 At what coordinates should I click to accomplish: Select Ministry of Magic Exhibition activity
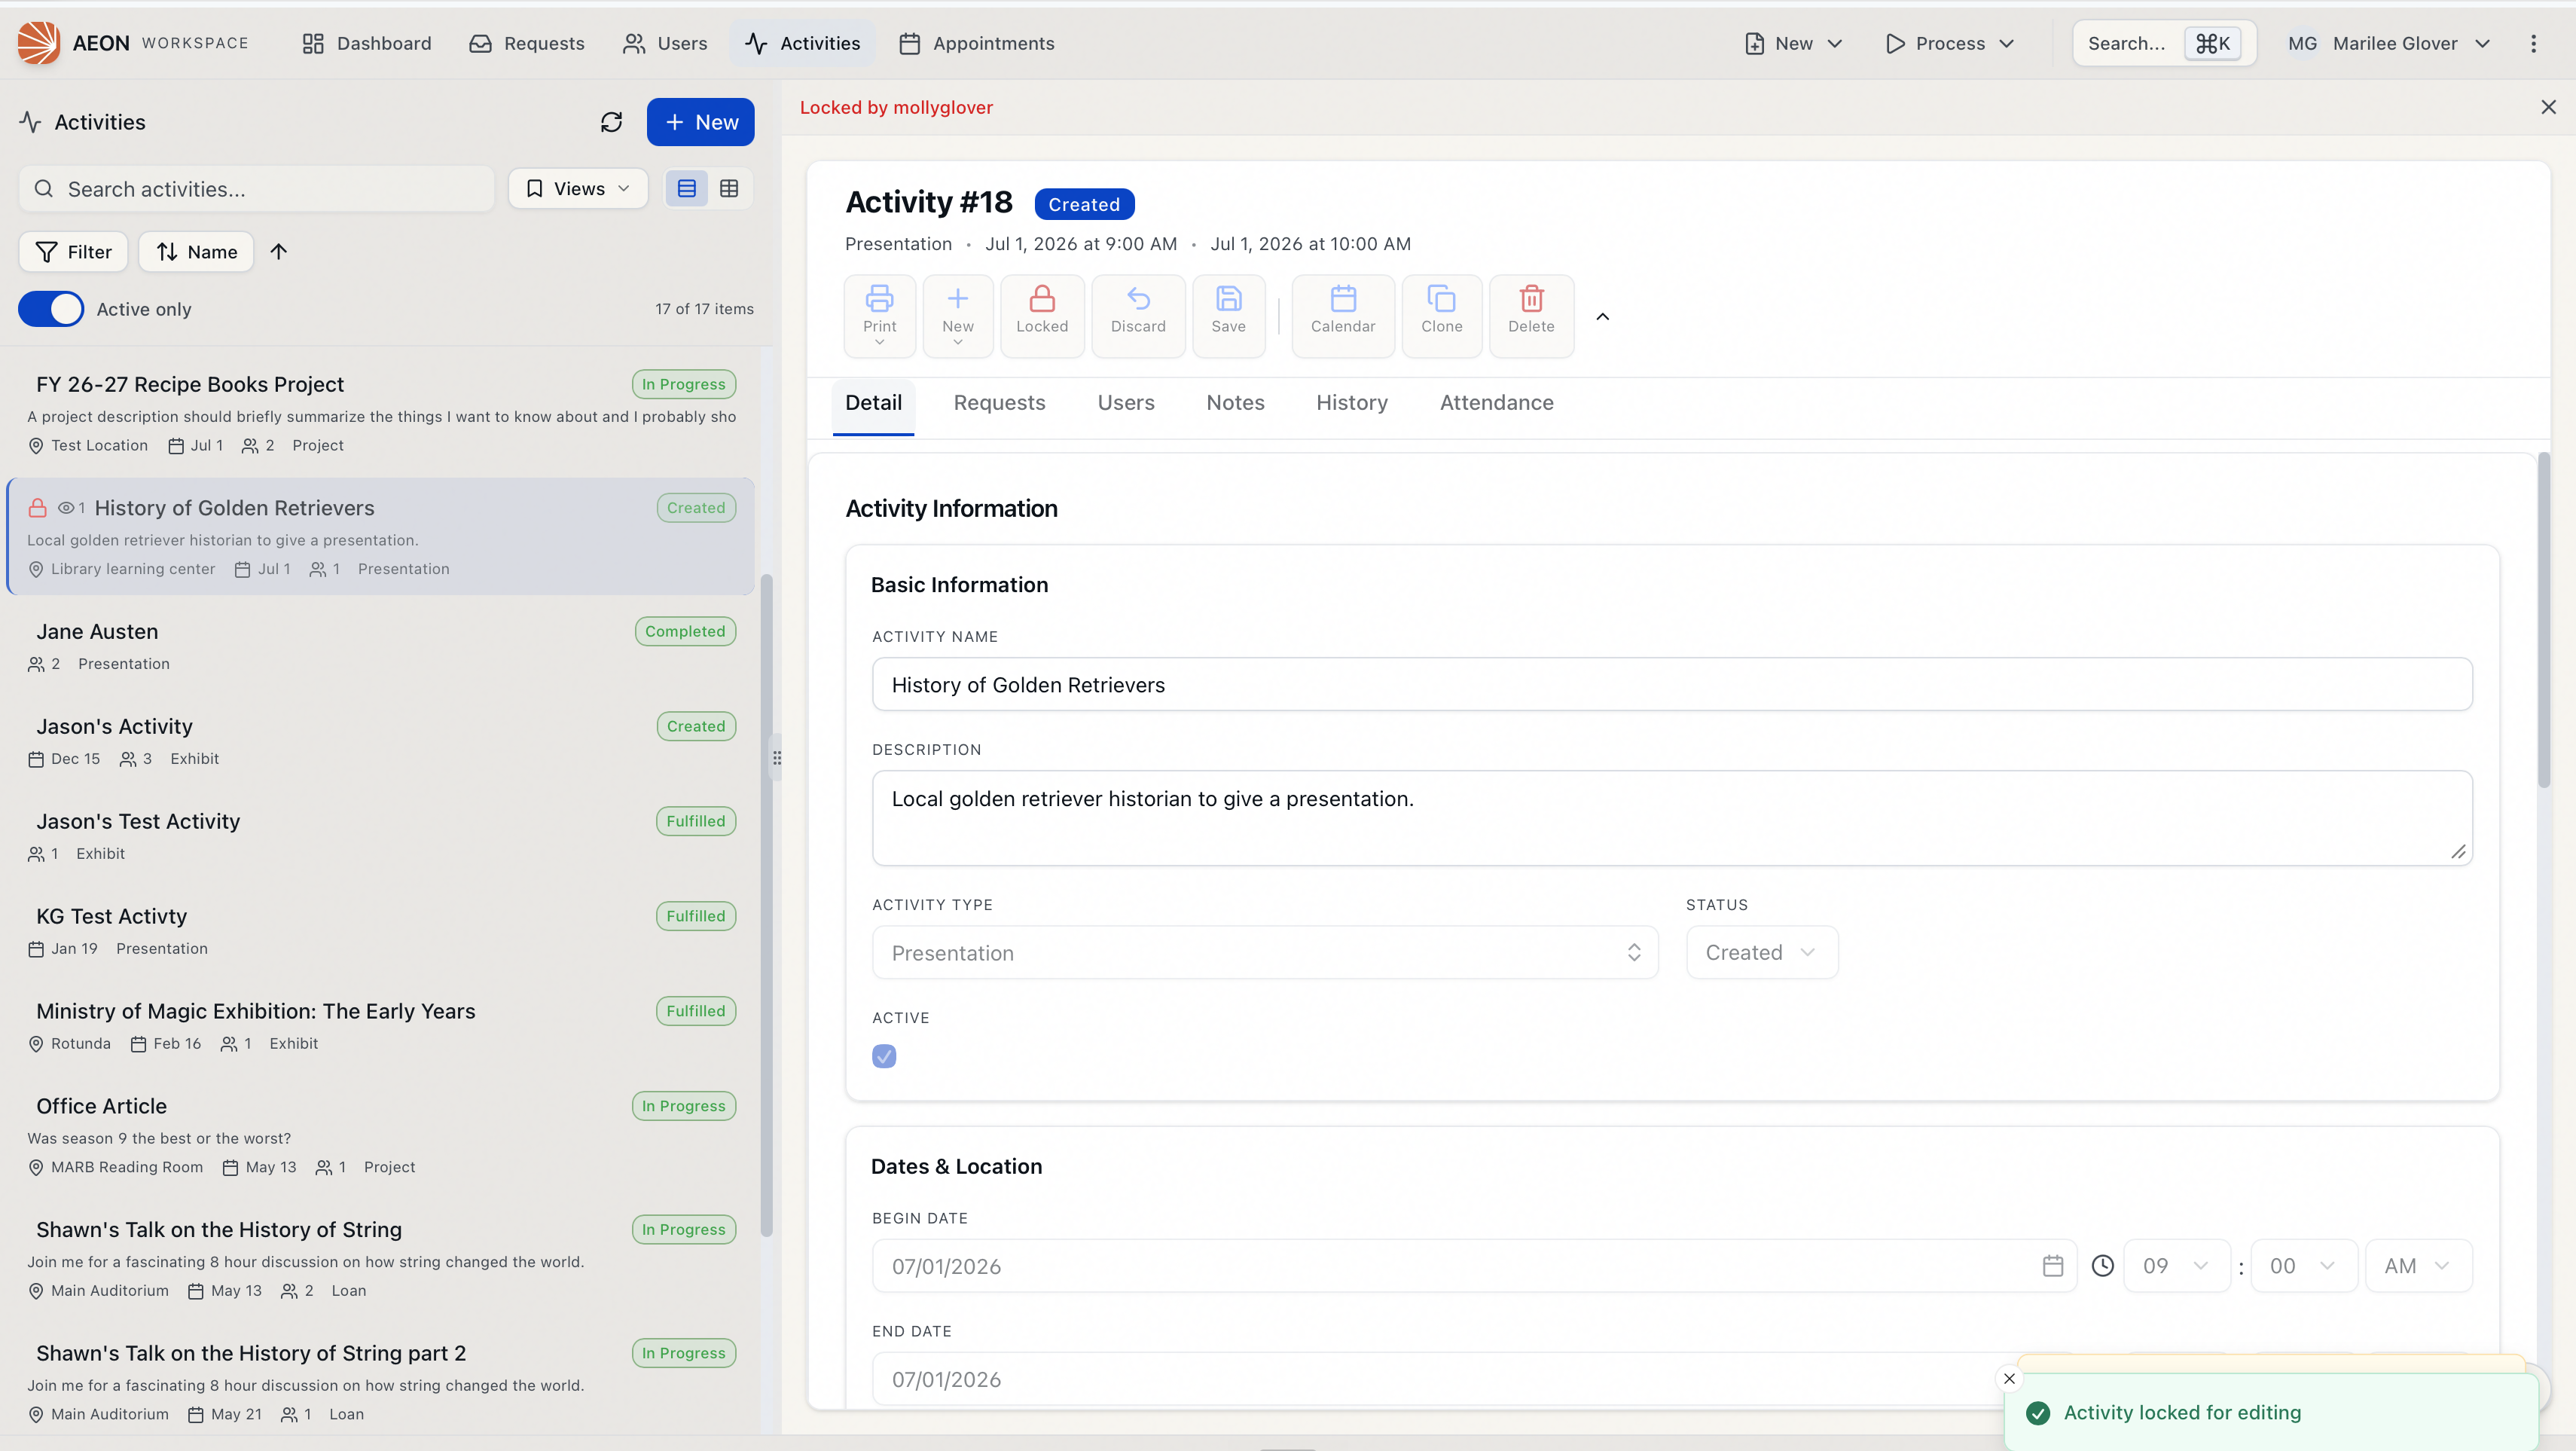coord(380,1026)
